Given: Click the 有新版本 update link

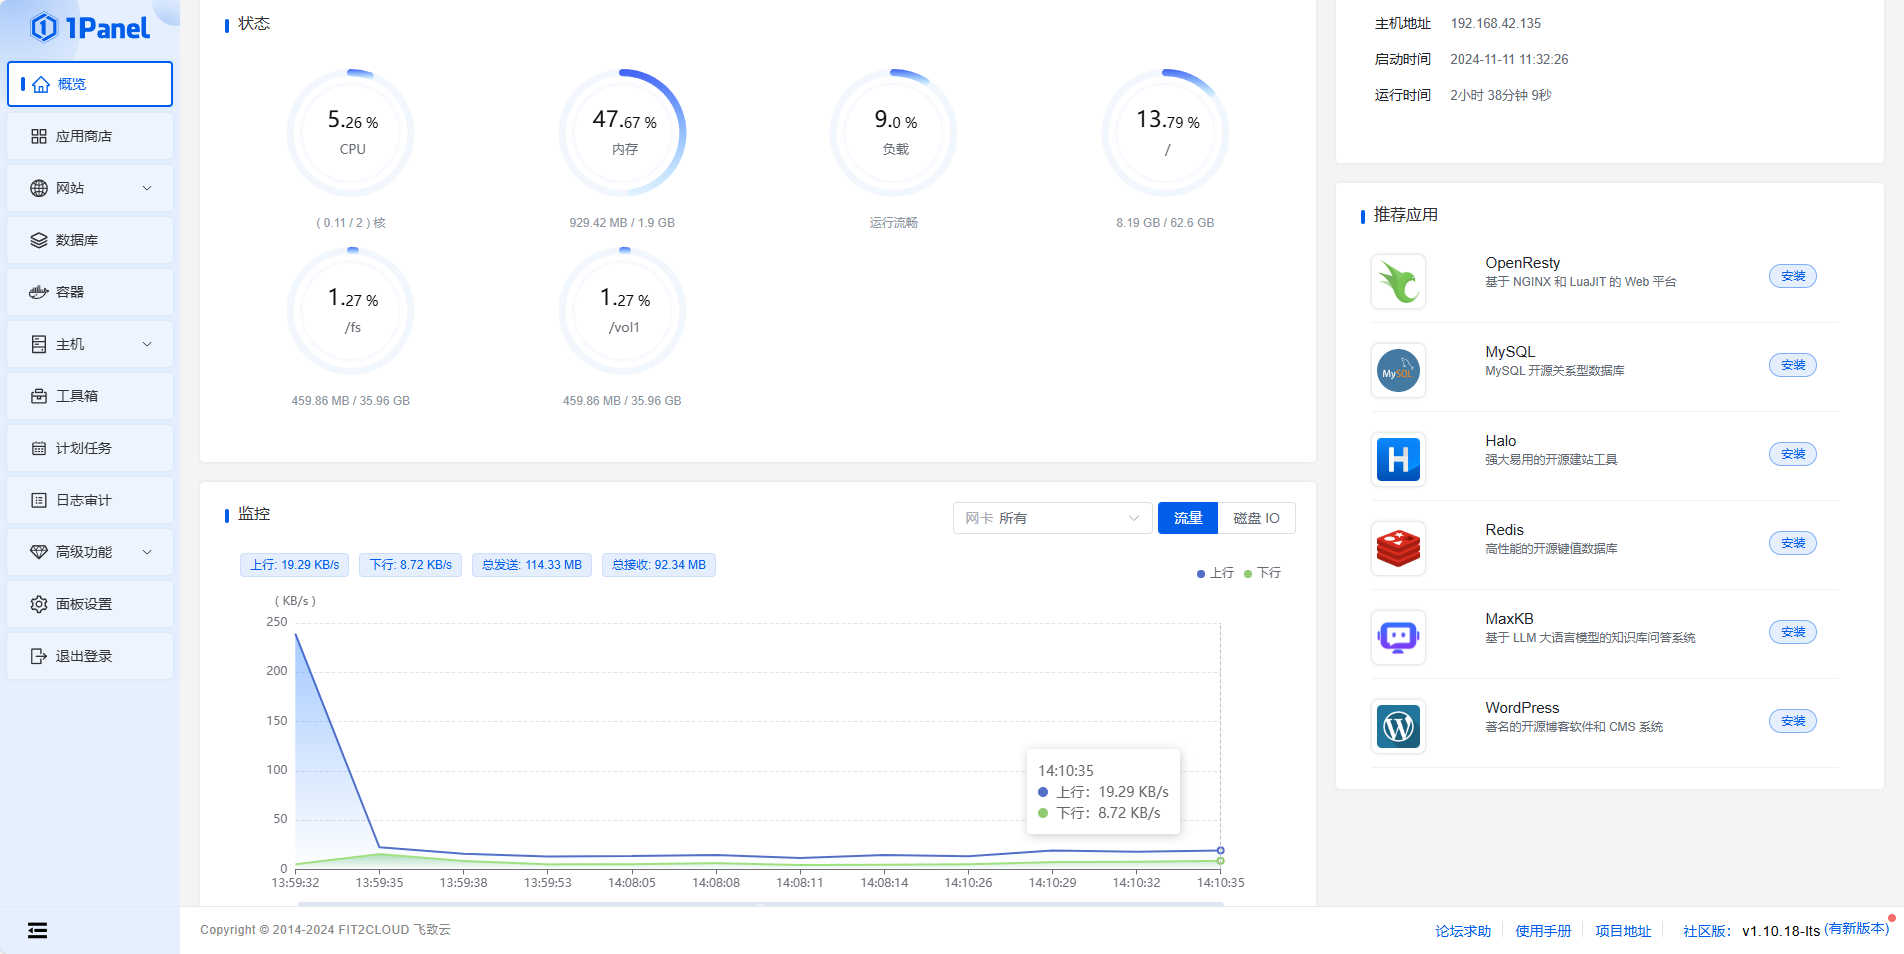Looking at the screenshot, I should tap(1857, 928).
